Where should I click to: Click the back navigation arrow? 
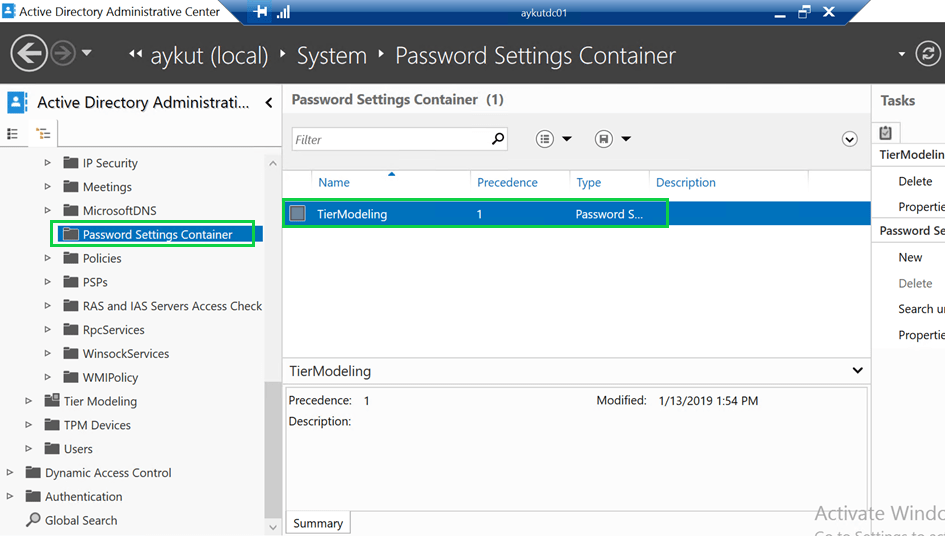pos(30,54)
